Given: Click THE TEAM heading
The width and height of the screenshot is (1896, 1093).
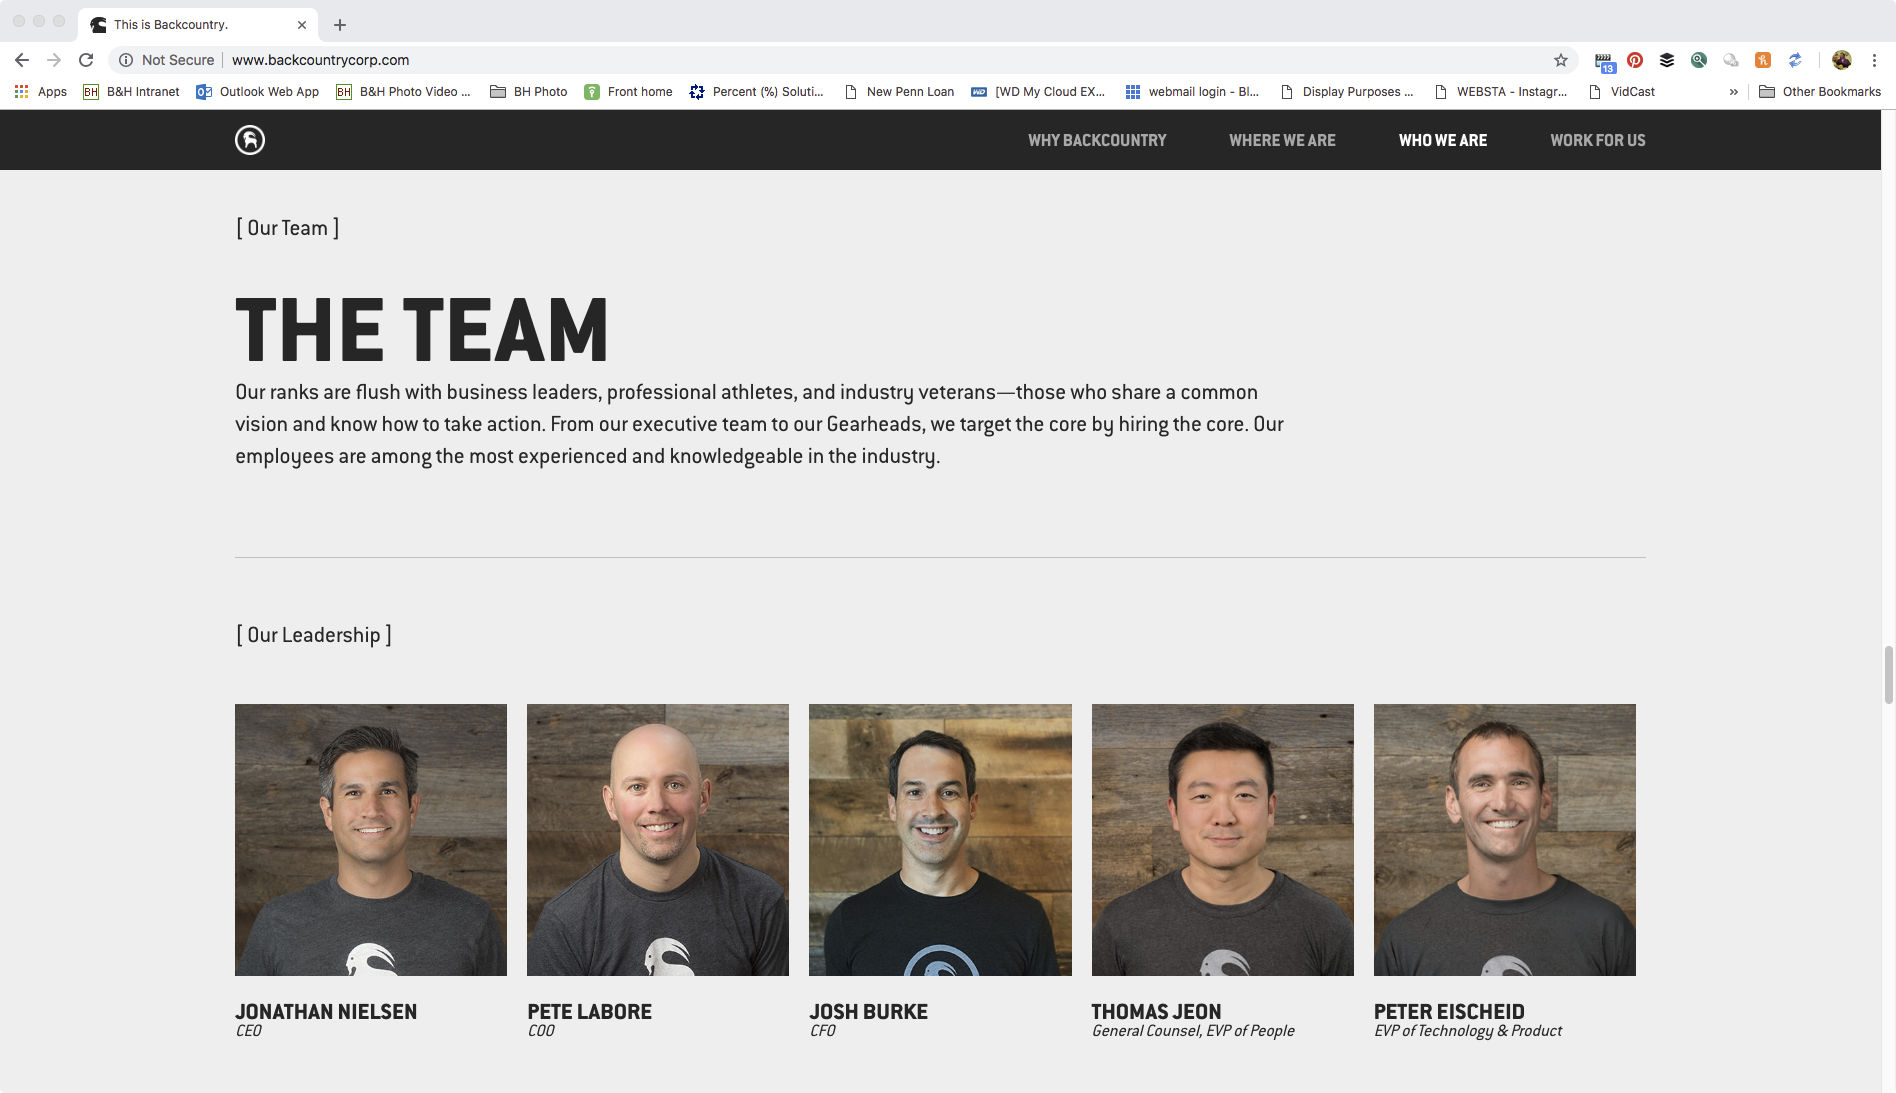Looking at the screenshot, I should [422, 330].
